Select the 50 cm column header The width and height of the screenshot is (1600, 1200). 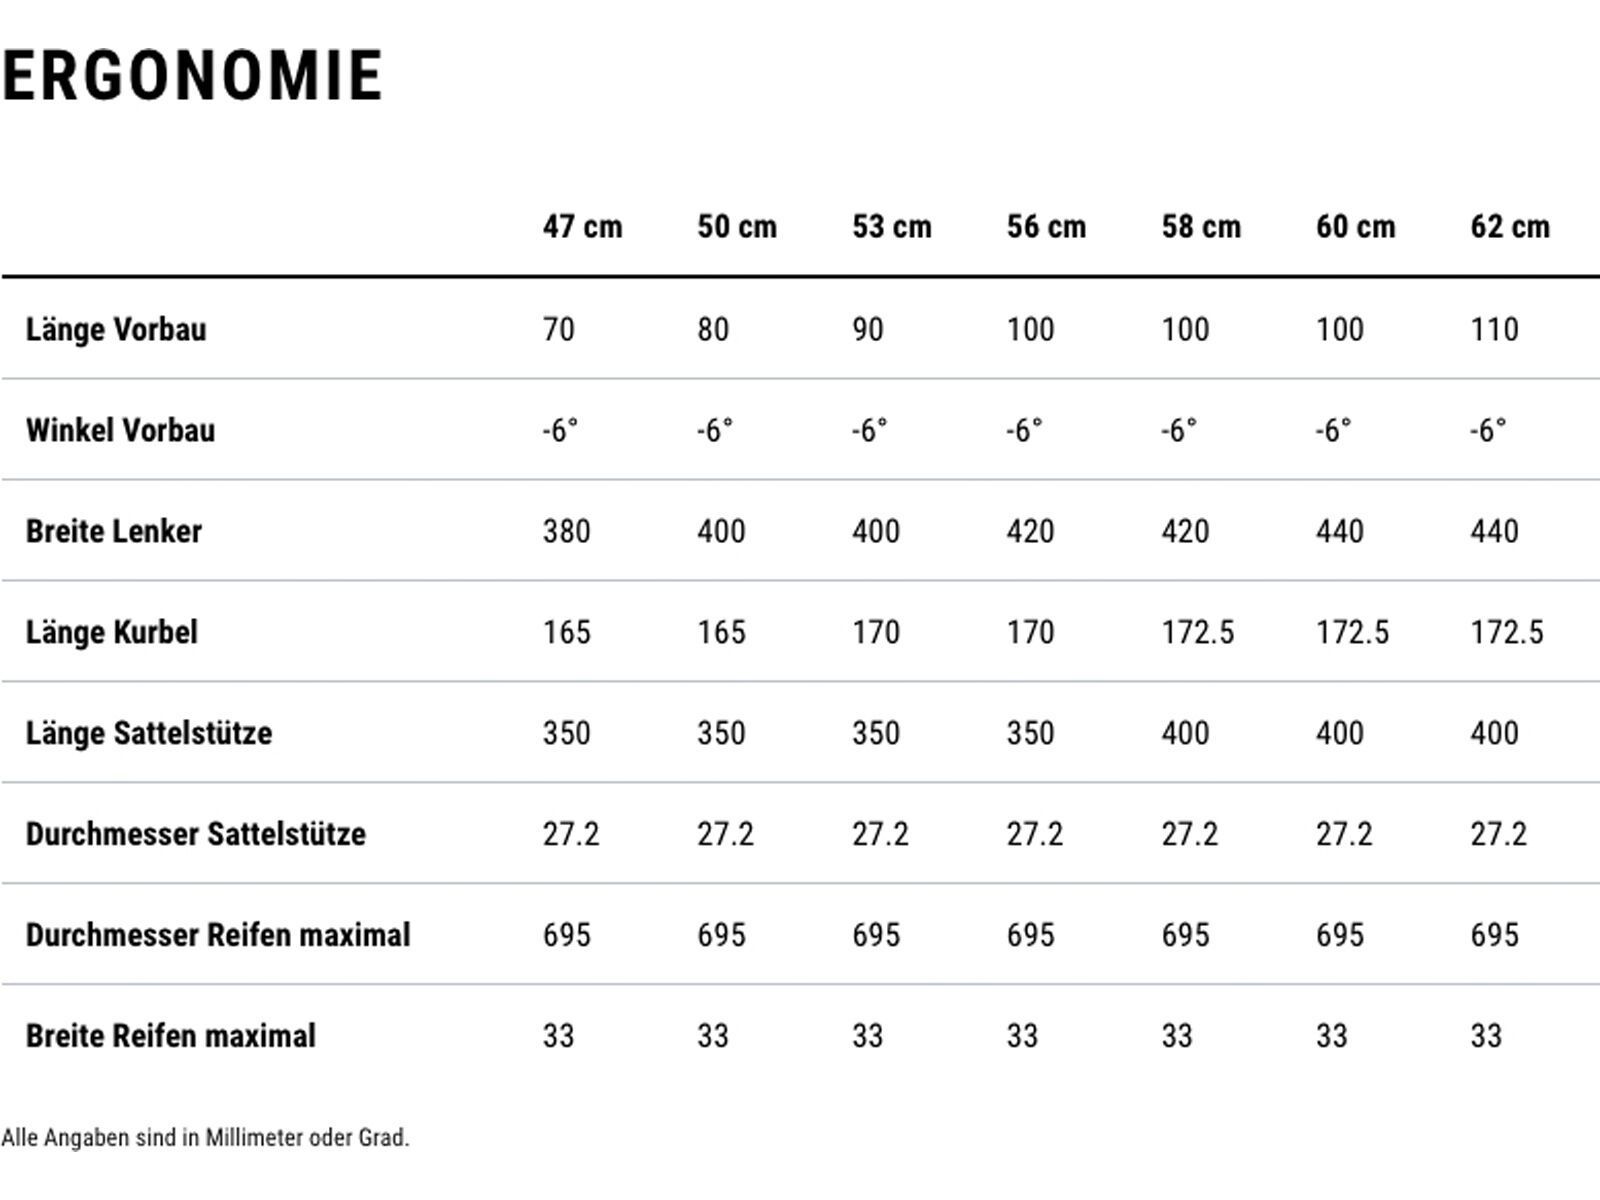pos(737,227)
